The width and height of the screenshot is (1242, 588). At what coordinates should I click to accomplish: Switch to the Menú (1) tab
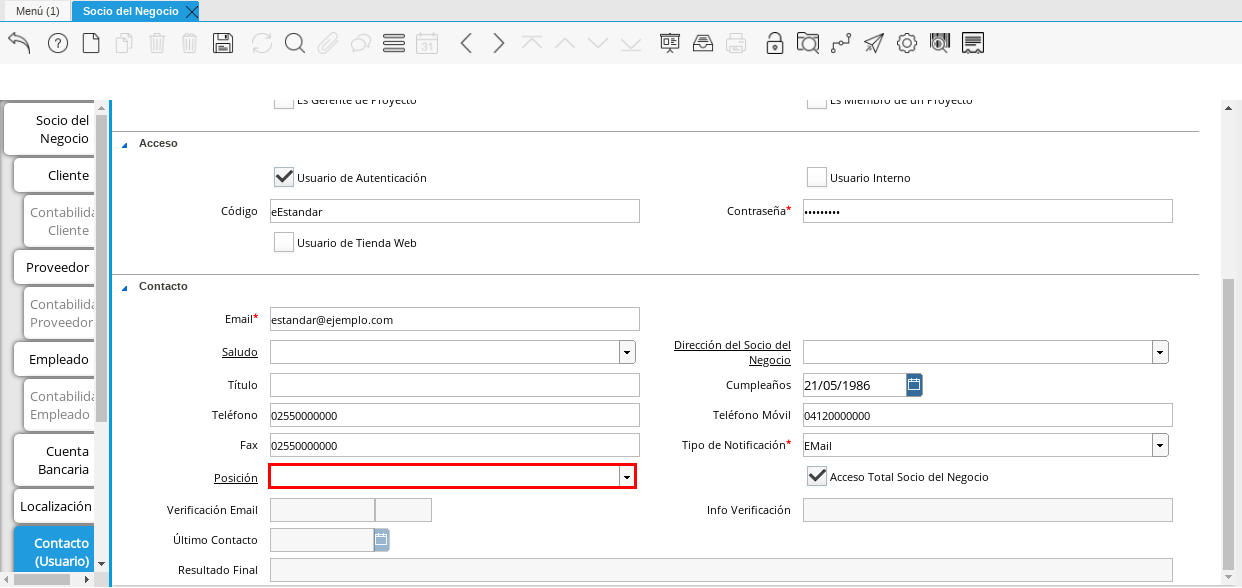click(37, 11)
